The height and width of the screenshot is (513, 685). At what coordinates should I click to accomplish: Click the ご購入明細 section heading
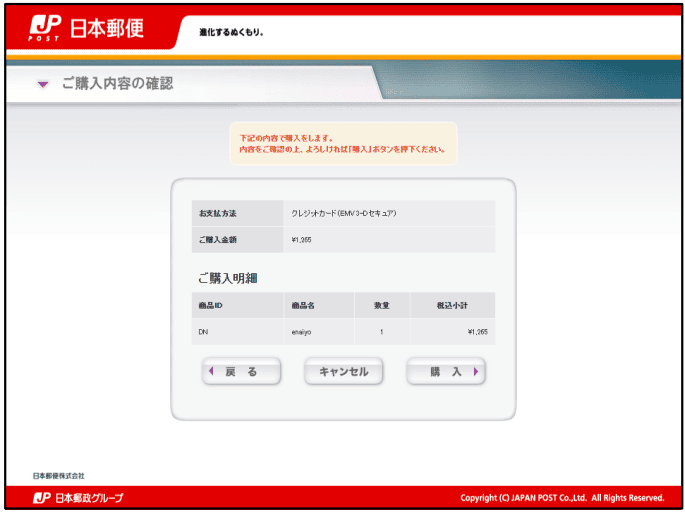point(228,278)
